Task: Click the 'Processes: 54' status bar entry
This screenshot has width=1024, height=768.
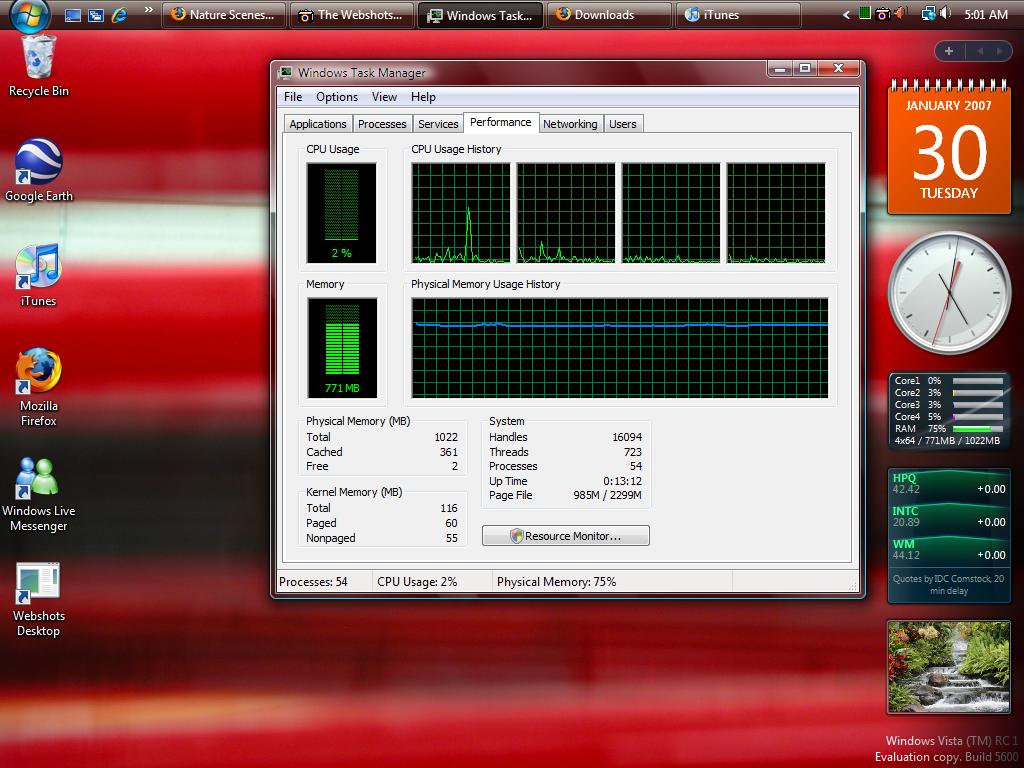Action: click(313, 582)
